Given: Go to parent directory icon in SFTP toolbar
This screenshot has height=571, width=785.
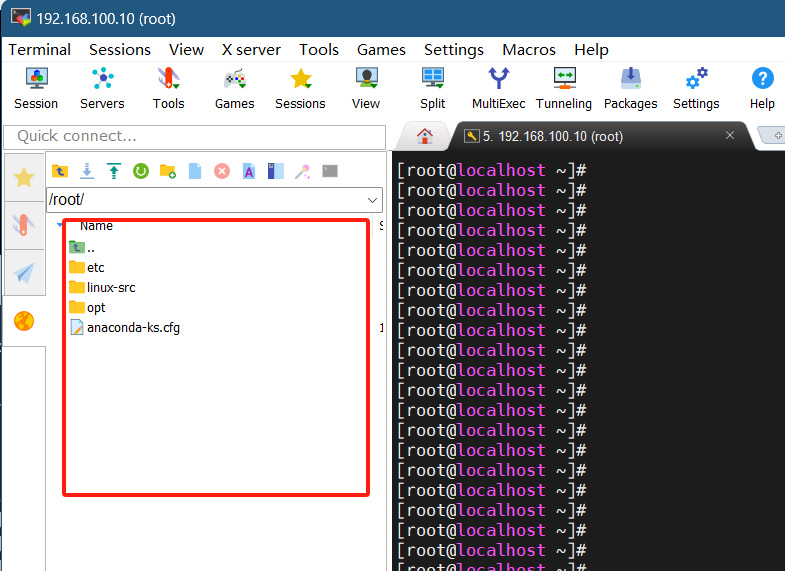Looking at the screenshot, I should tap(60, 172).
